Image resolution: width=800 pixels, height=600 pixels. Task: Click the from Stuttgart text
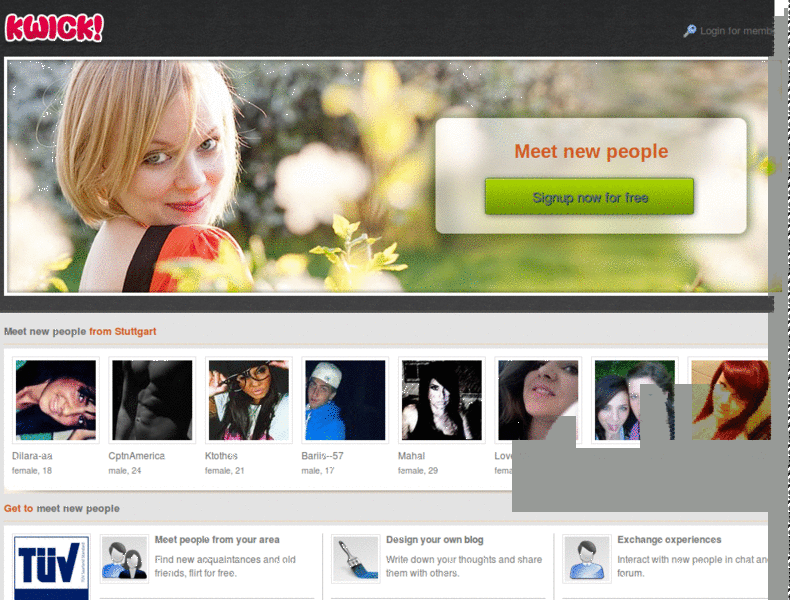click(122, 332)
